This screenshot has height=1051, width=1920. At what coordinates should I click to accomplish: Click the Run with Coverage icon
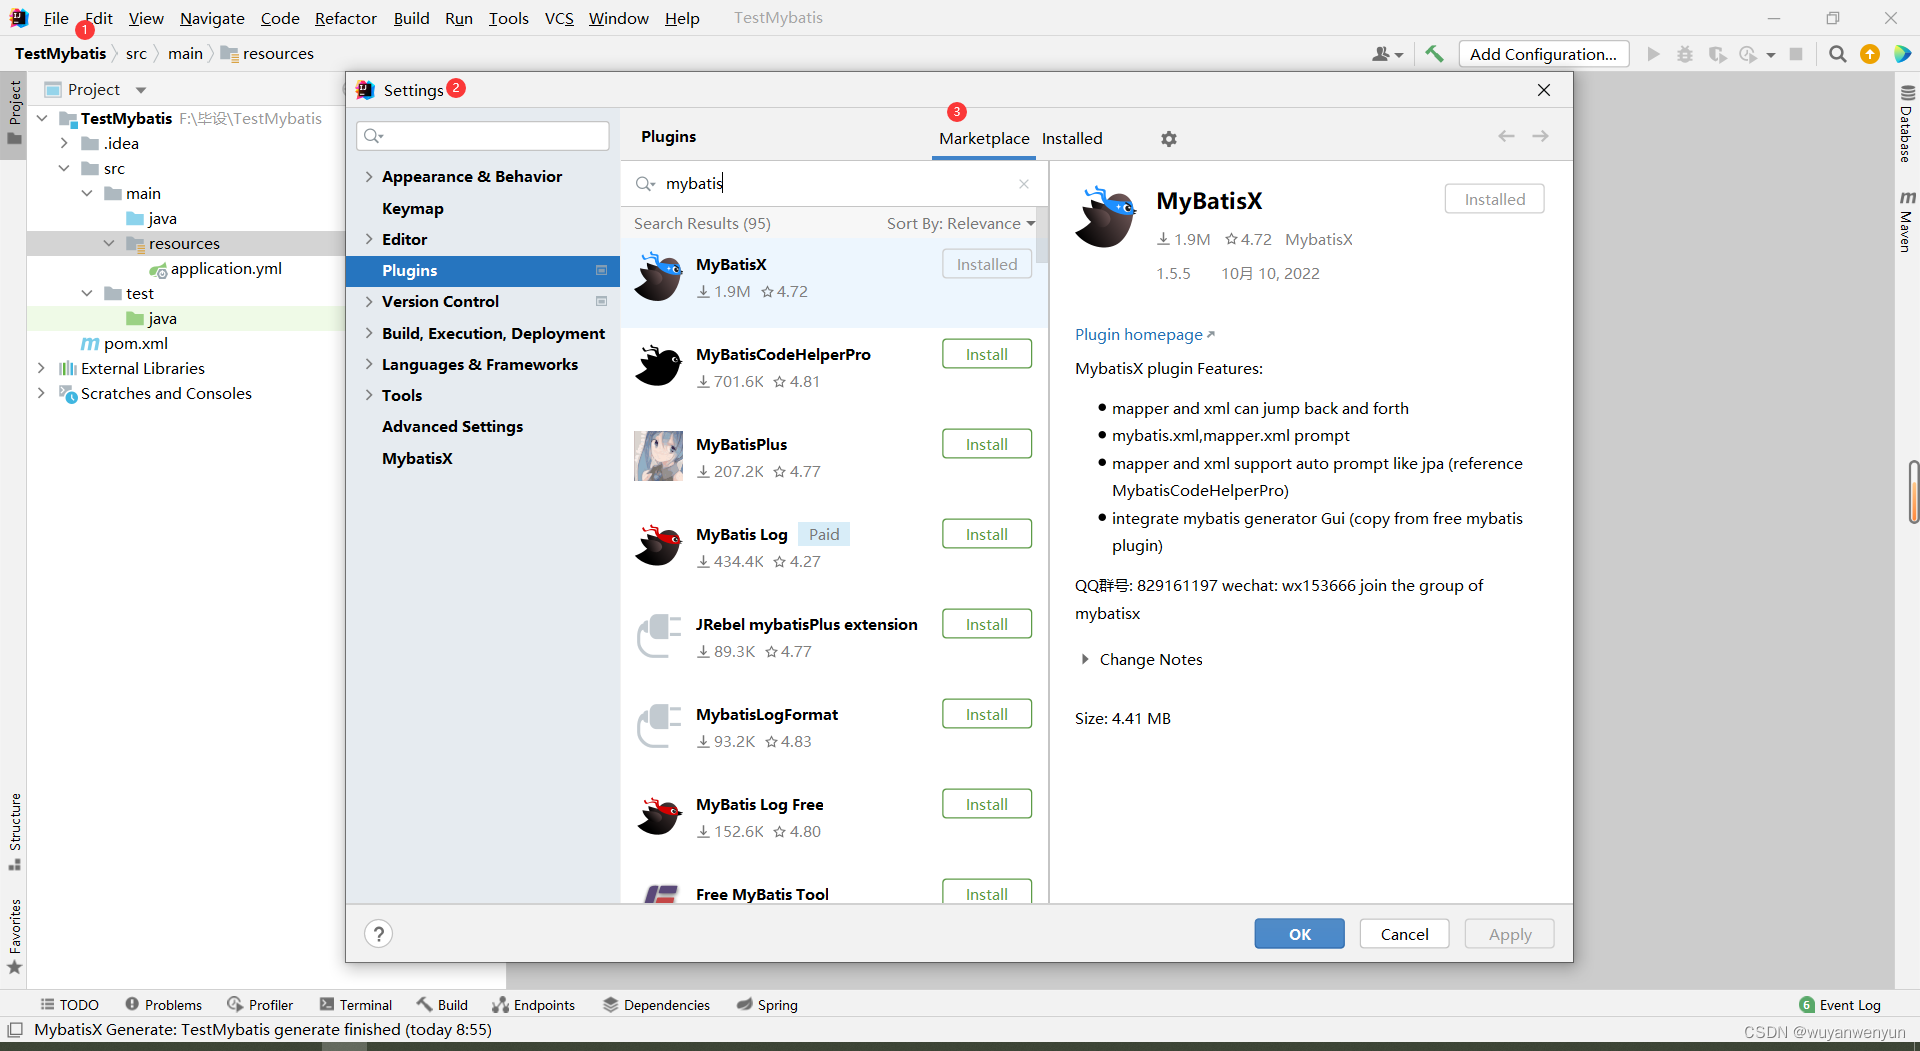coord(1717,54)
